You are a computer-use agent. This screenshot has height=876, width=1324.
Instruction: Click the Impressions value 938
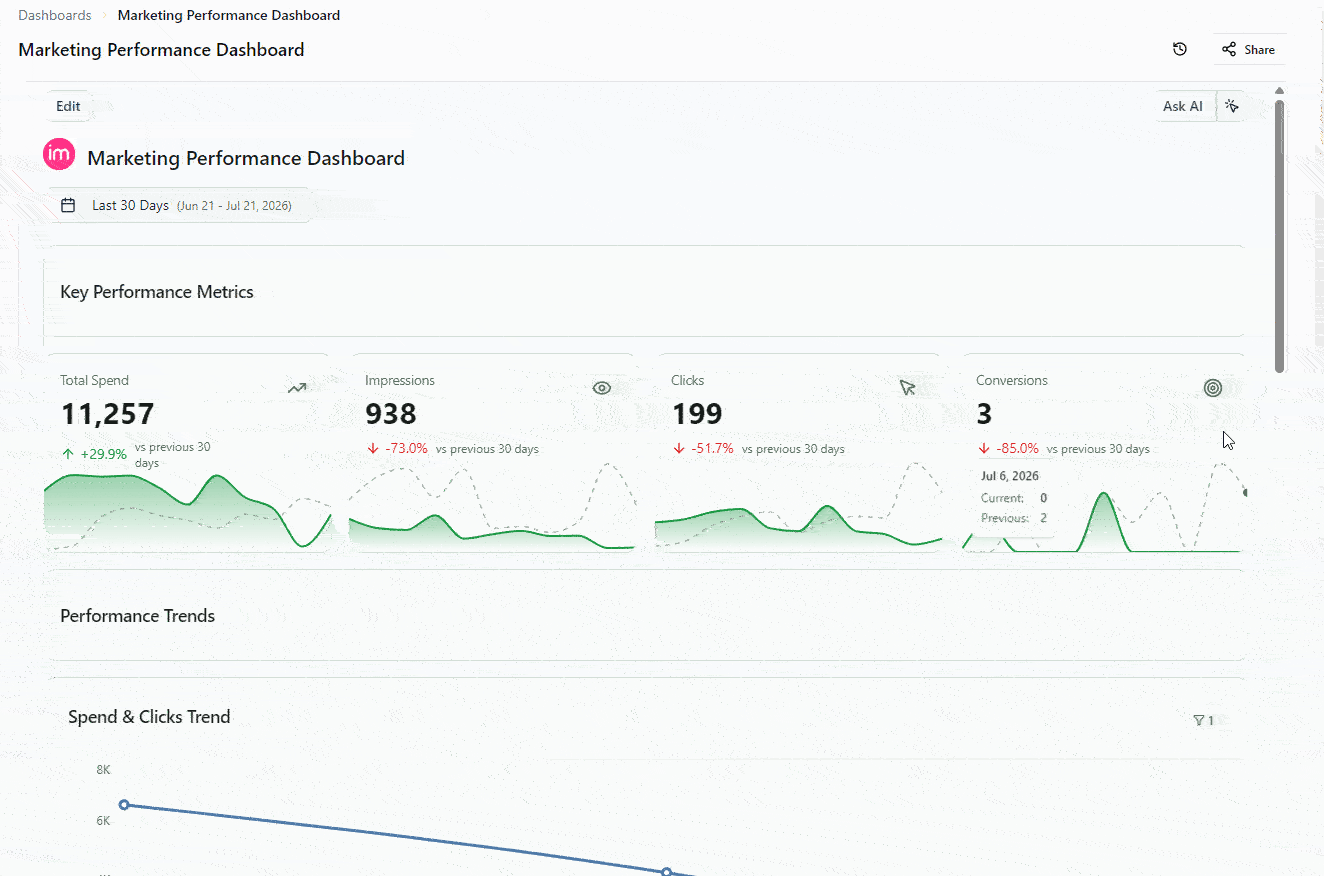pos(391,413)
